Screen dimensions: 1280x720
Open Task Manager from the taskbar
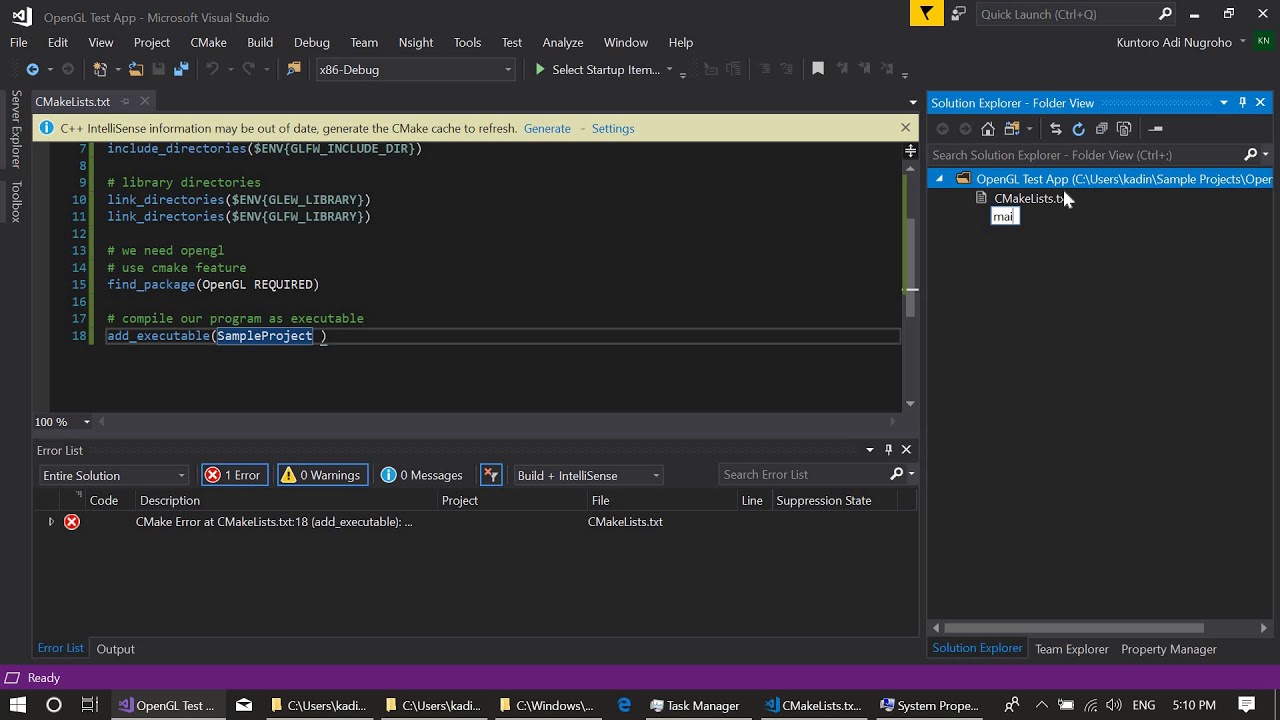694,705
